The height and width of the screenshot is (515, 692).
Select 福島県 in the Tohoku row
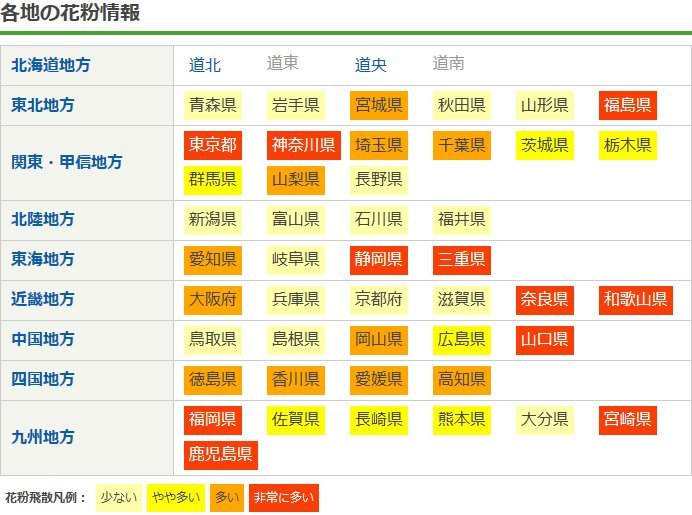(627, 105)
